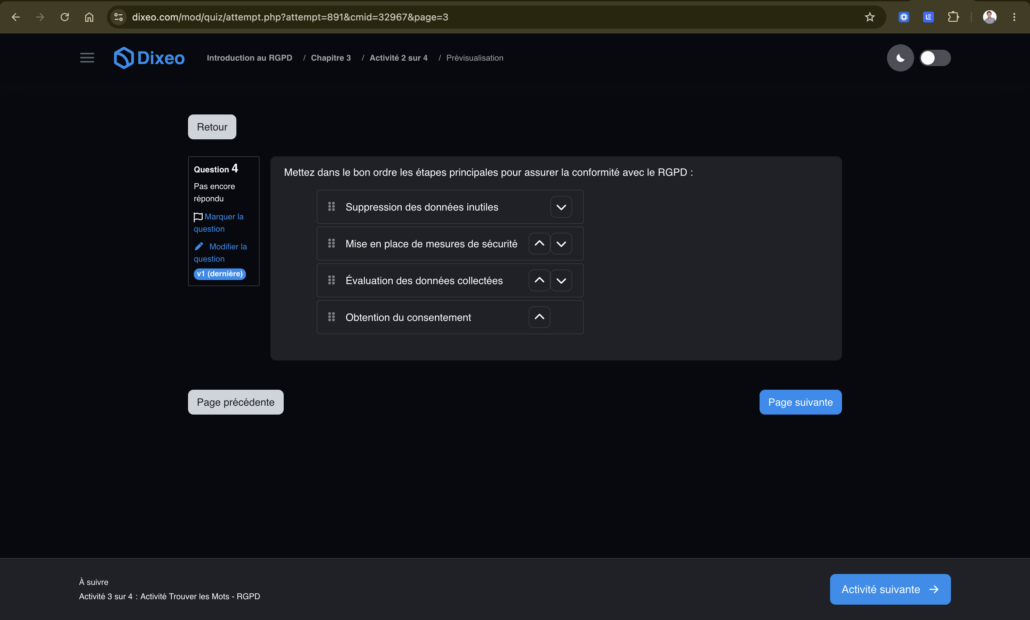The image size is (1030, 620).
Task: Move 'Obtention du consentement' up
Action: click(539, 317)
